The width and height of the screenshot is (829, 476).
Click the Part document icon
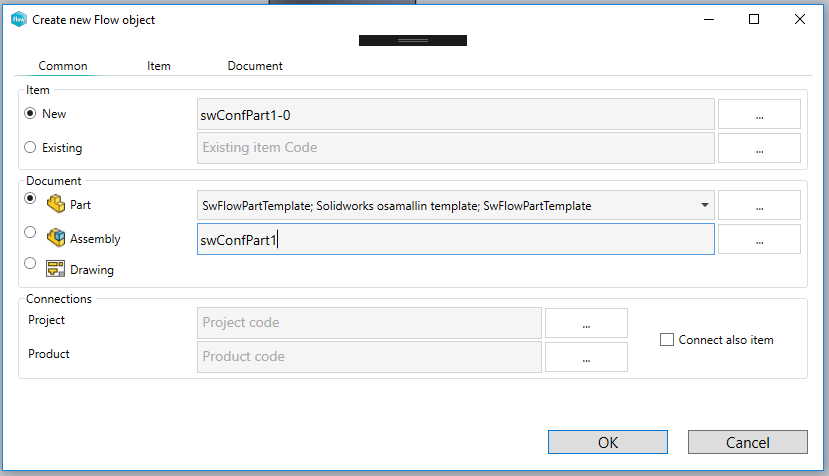click(x=56, y=205)
